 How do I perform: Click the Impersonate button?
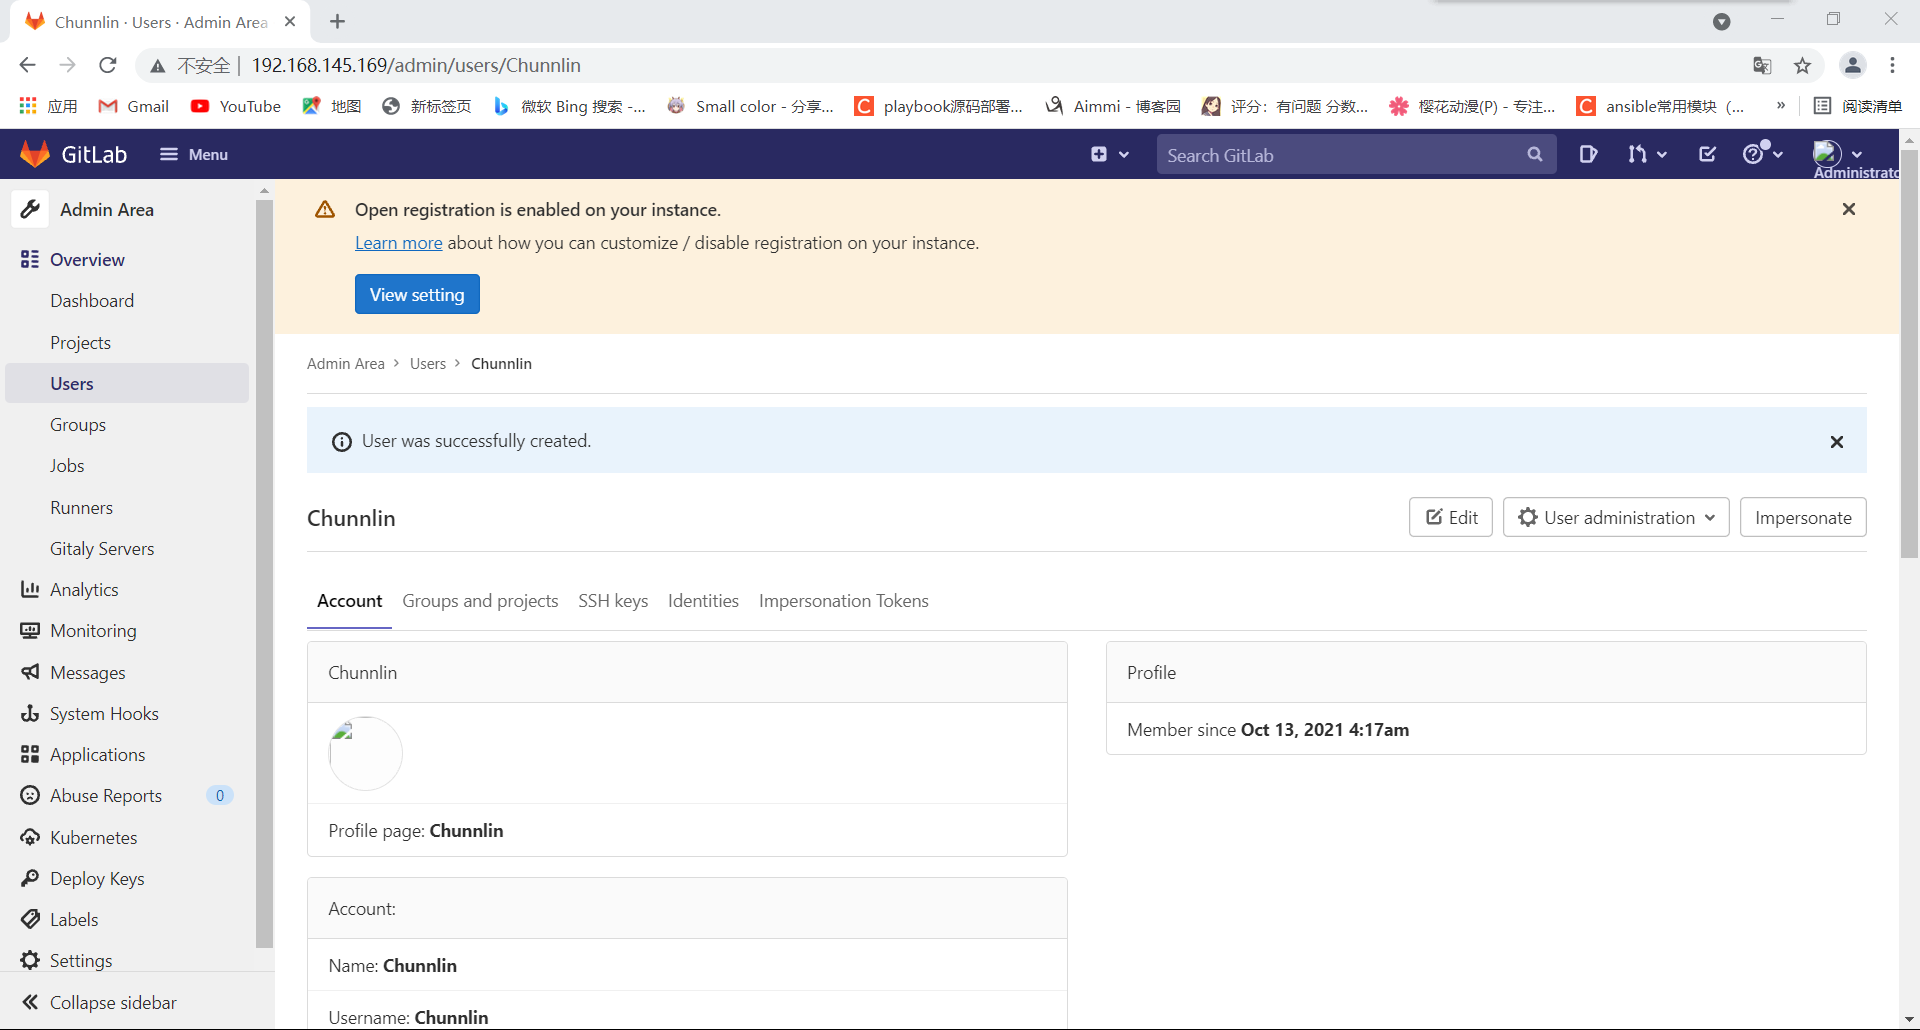[1803, 517]
